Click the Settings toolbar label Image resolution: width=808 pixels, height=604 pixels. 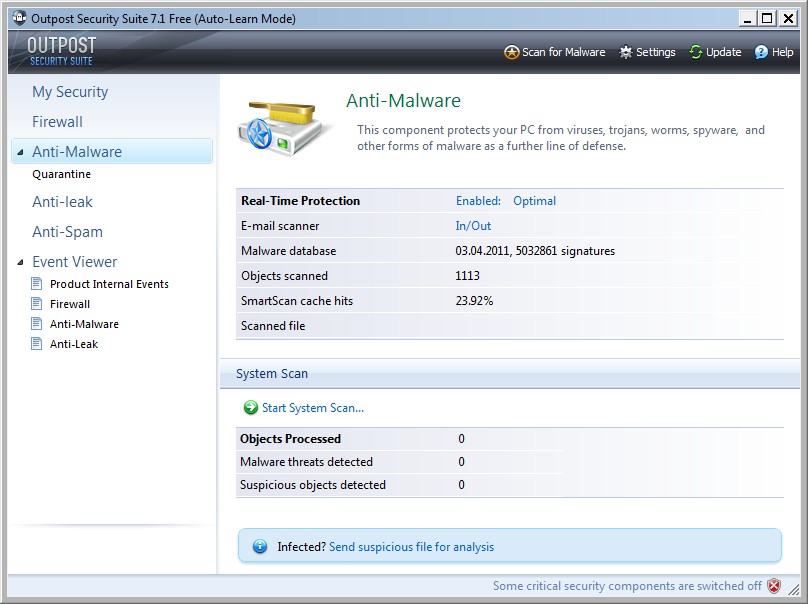[x=655, y=52]
